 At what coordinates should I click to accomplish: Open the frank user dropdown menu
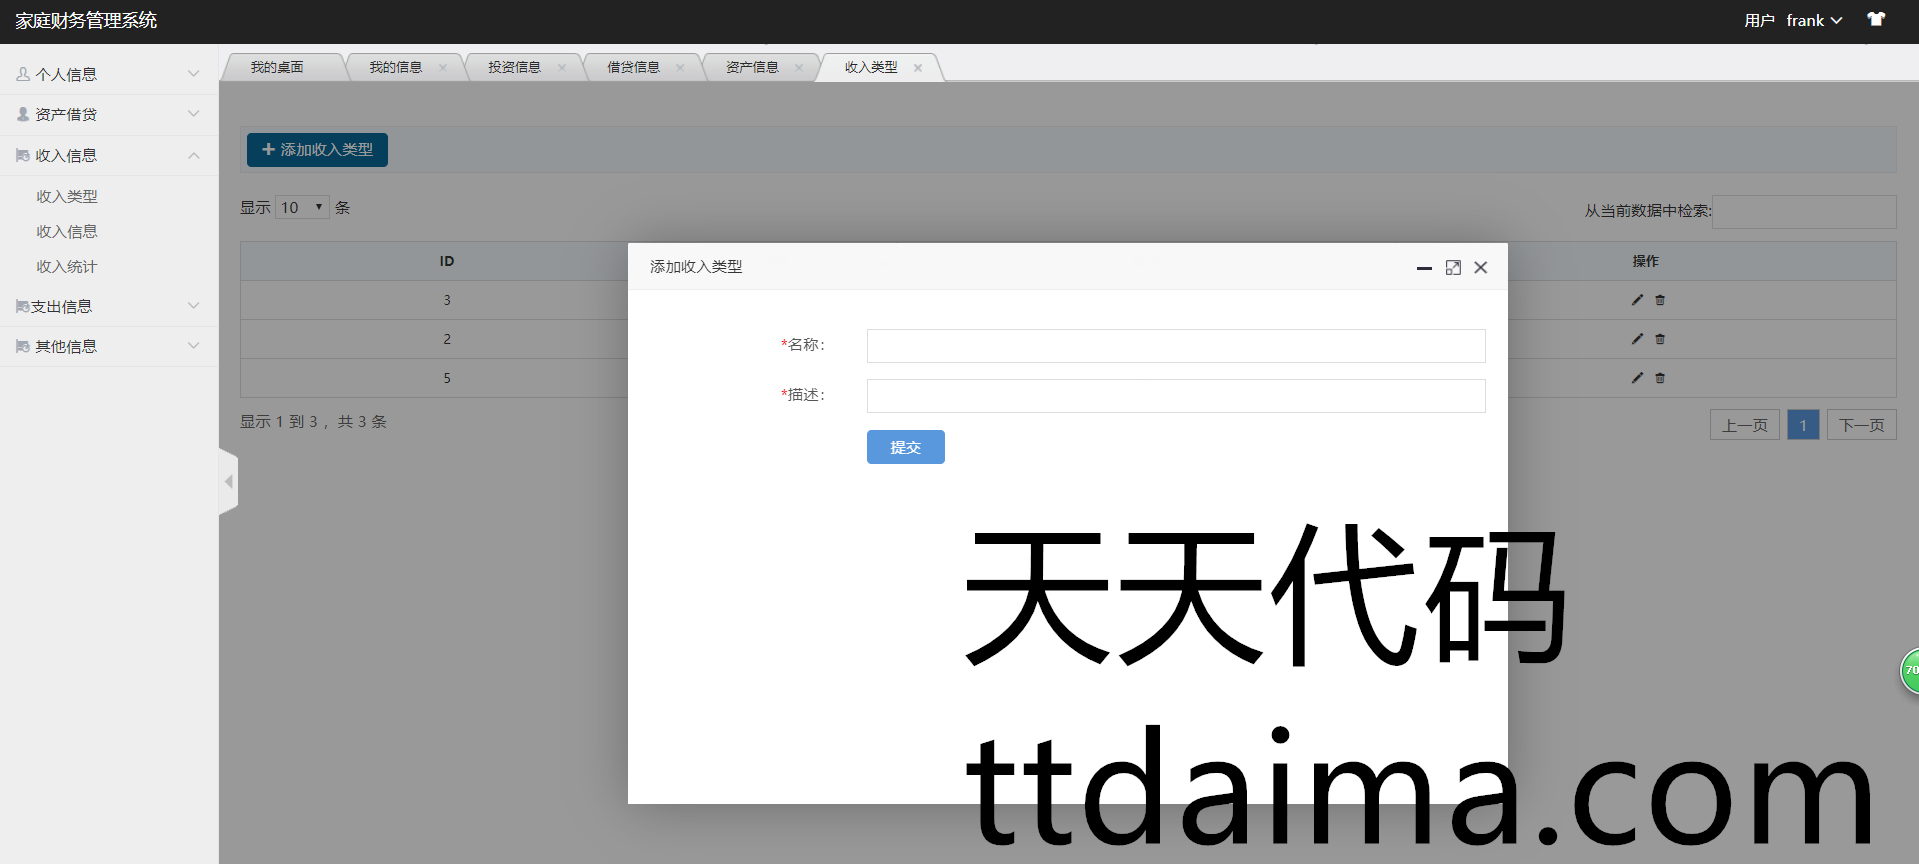(1813, 21)
